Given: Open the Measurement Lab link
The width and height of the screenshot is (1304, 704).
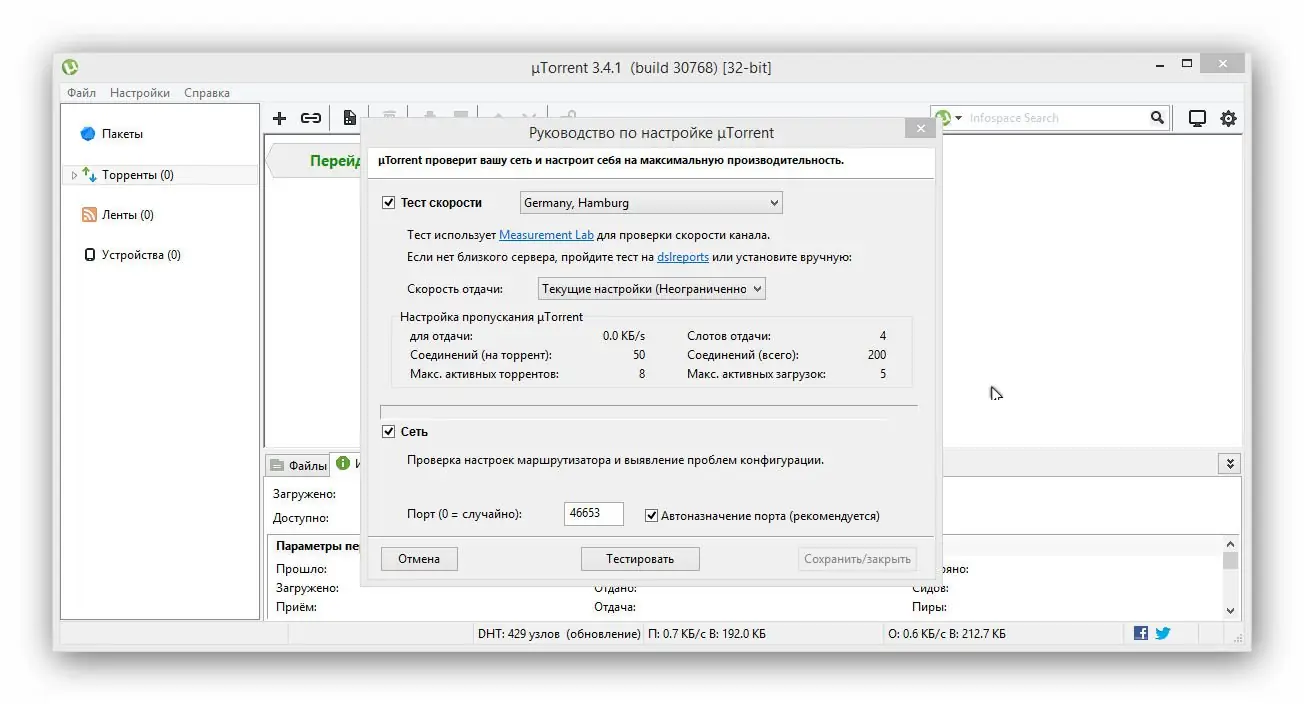Looking at the screenshot, I should point(546,235).
